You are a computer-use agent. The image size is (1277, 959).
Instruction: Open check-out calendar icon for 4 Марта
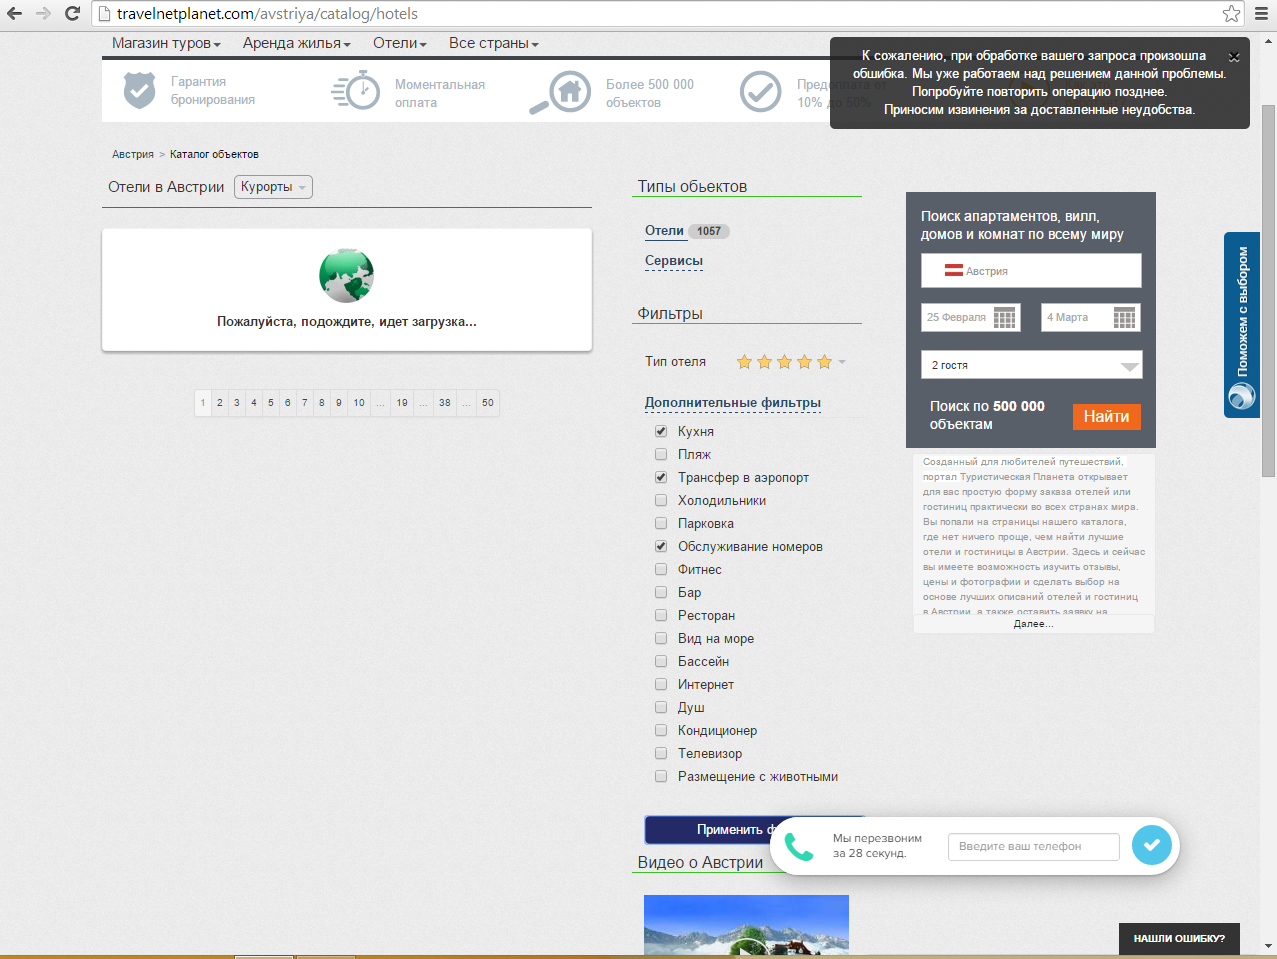click(1124, 318)
